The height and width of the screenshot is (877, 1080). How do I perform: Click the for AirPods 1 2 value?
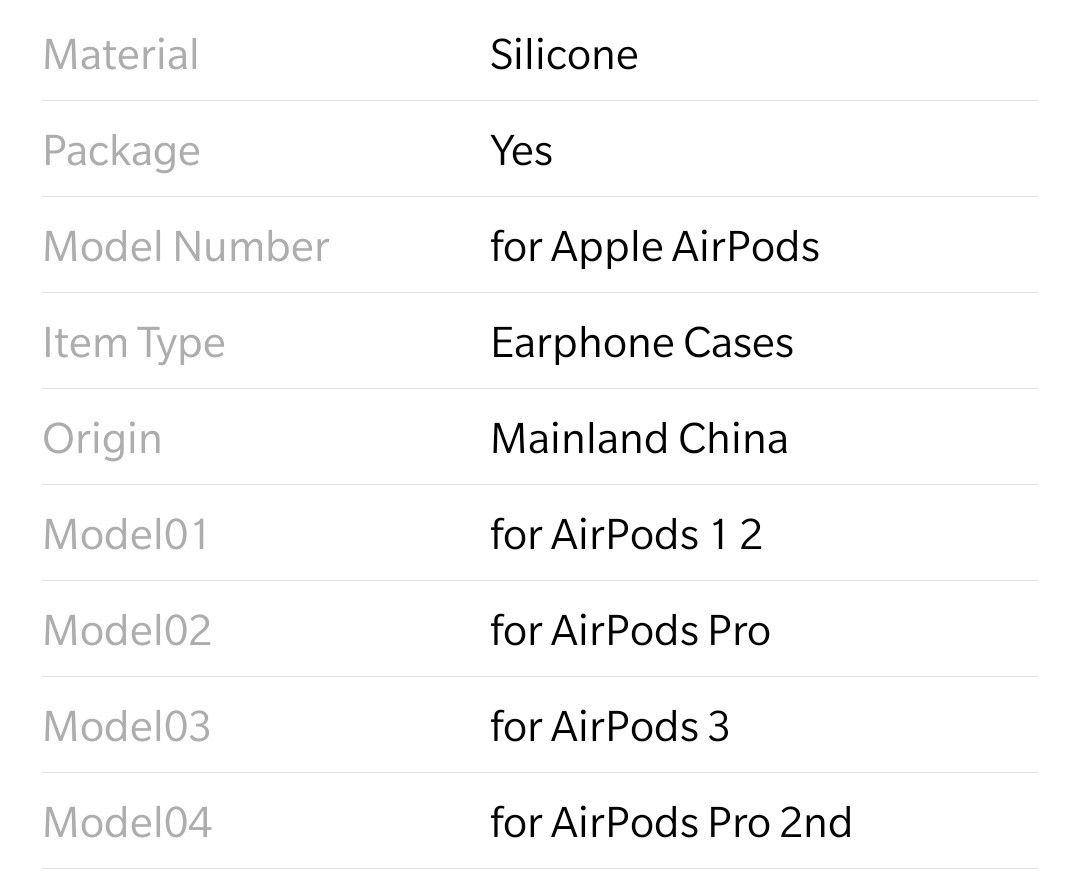626,535
